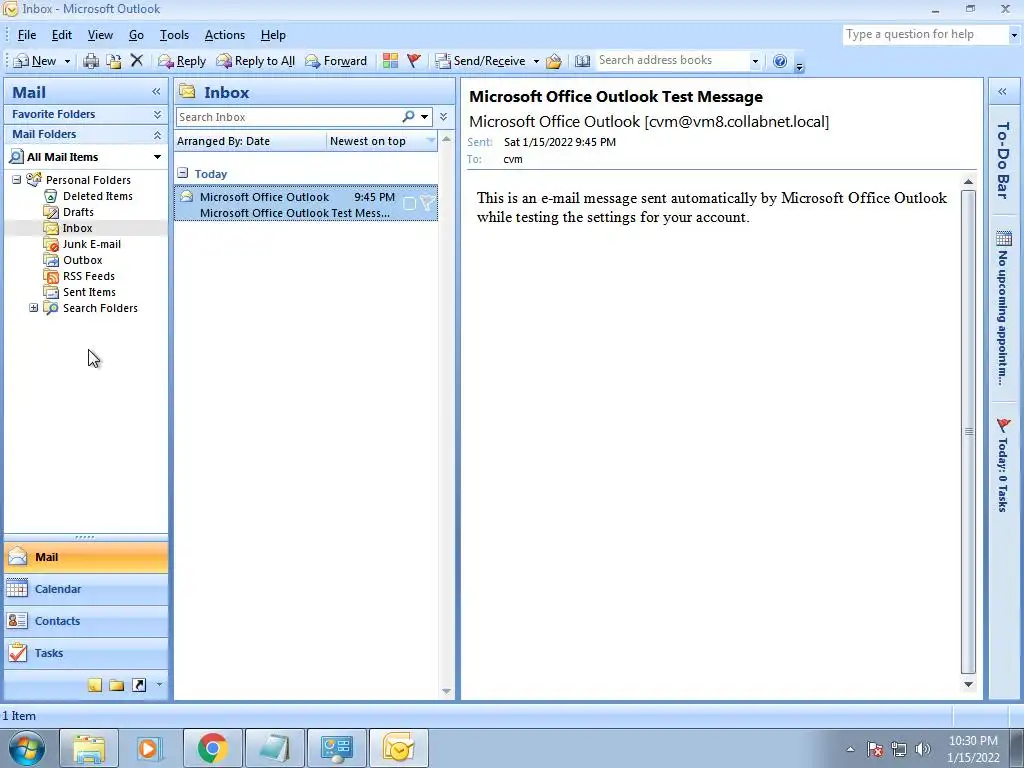Screen dimensions: 1024x768
Task: Select the Drafts folder
Action: [x=78, y=212]
